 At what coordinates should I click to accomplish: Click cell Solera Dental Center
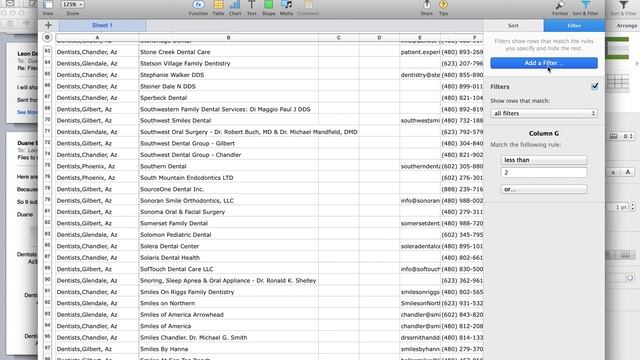point(229,246)
